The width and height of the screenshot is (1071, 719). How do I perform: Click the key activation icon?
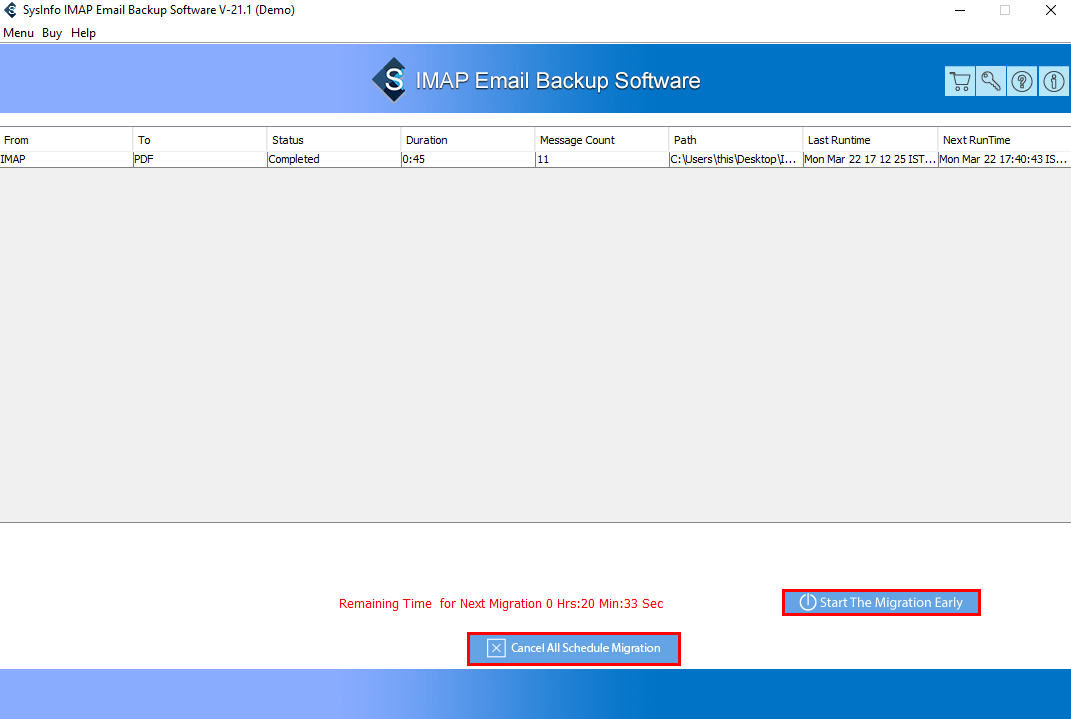(990, 81)
